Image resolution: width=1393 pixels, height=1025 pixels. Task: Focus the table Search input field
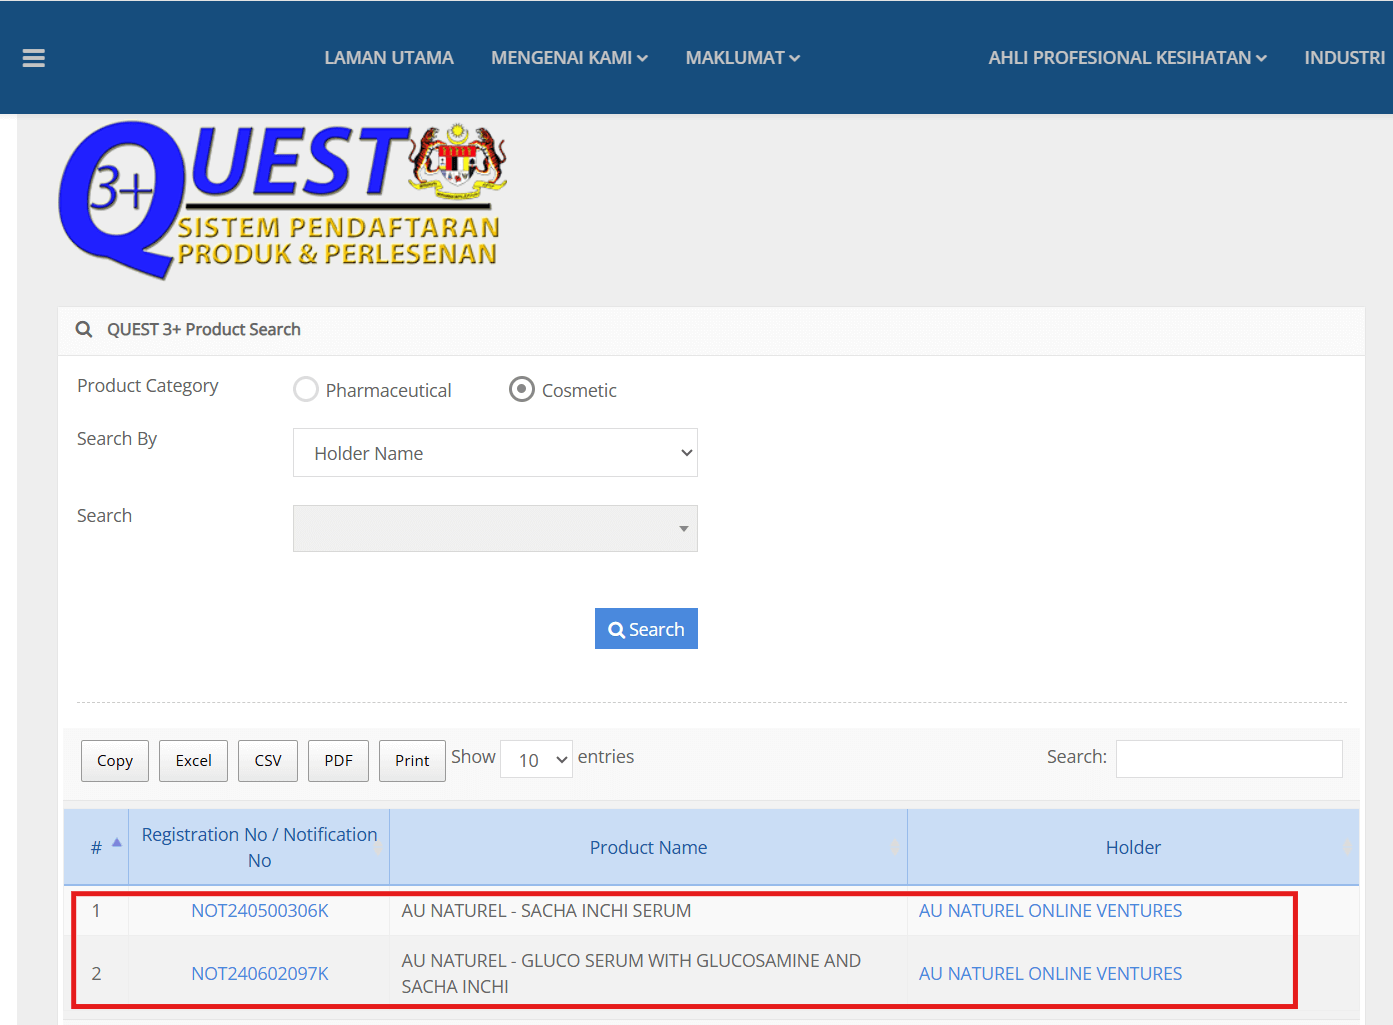coord(1229,759)
